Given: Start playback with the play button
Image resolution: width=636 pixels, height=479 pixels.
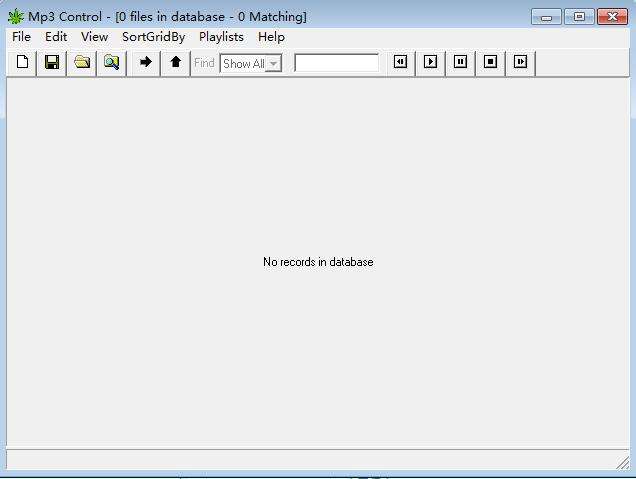Looking at the screenshot, I should (430, 62).
